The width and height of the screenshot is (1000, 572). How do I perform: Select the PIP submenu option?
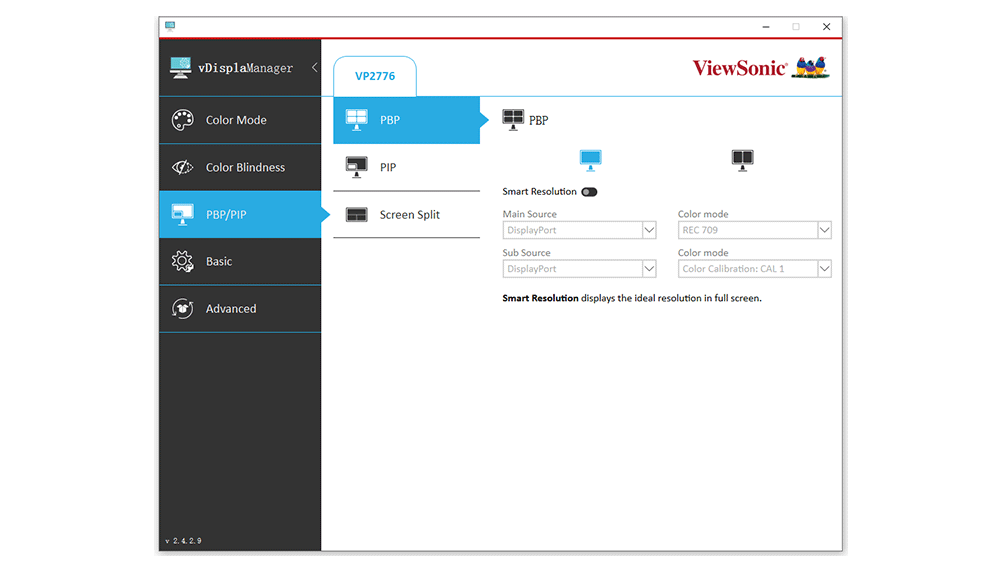pos(406,167)
